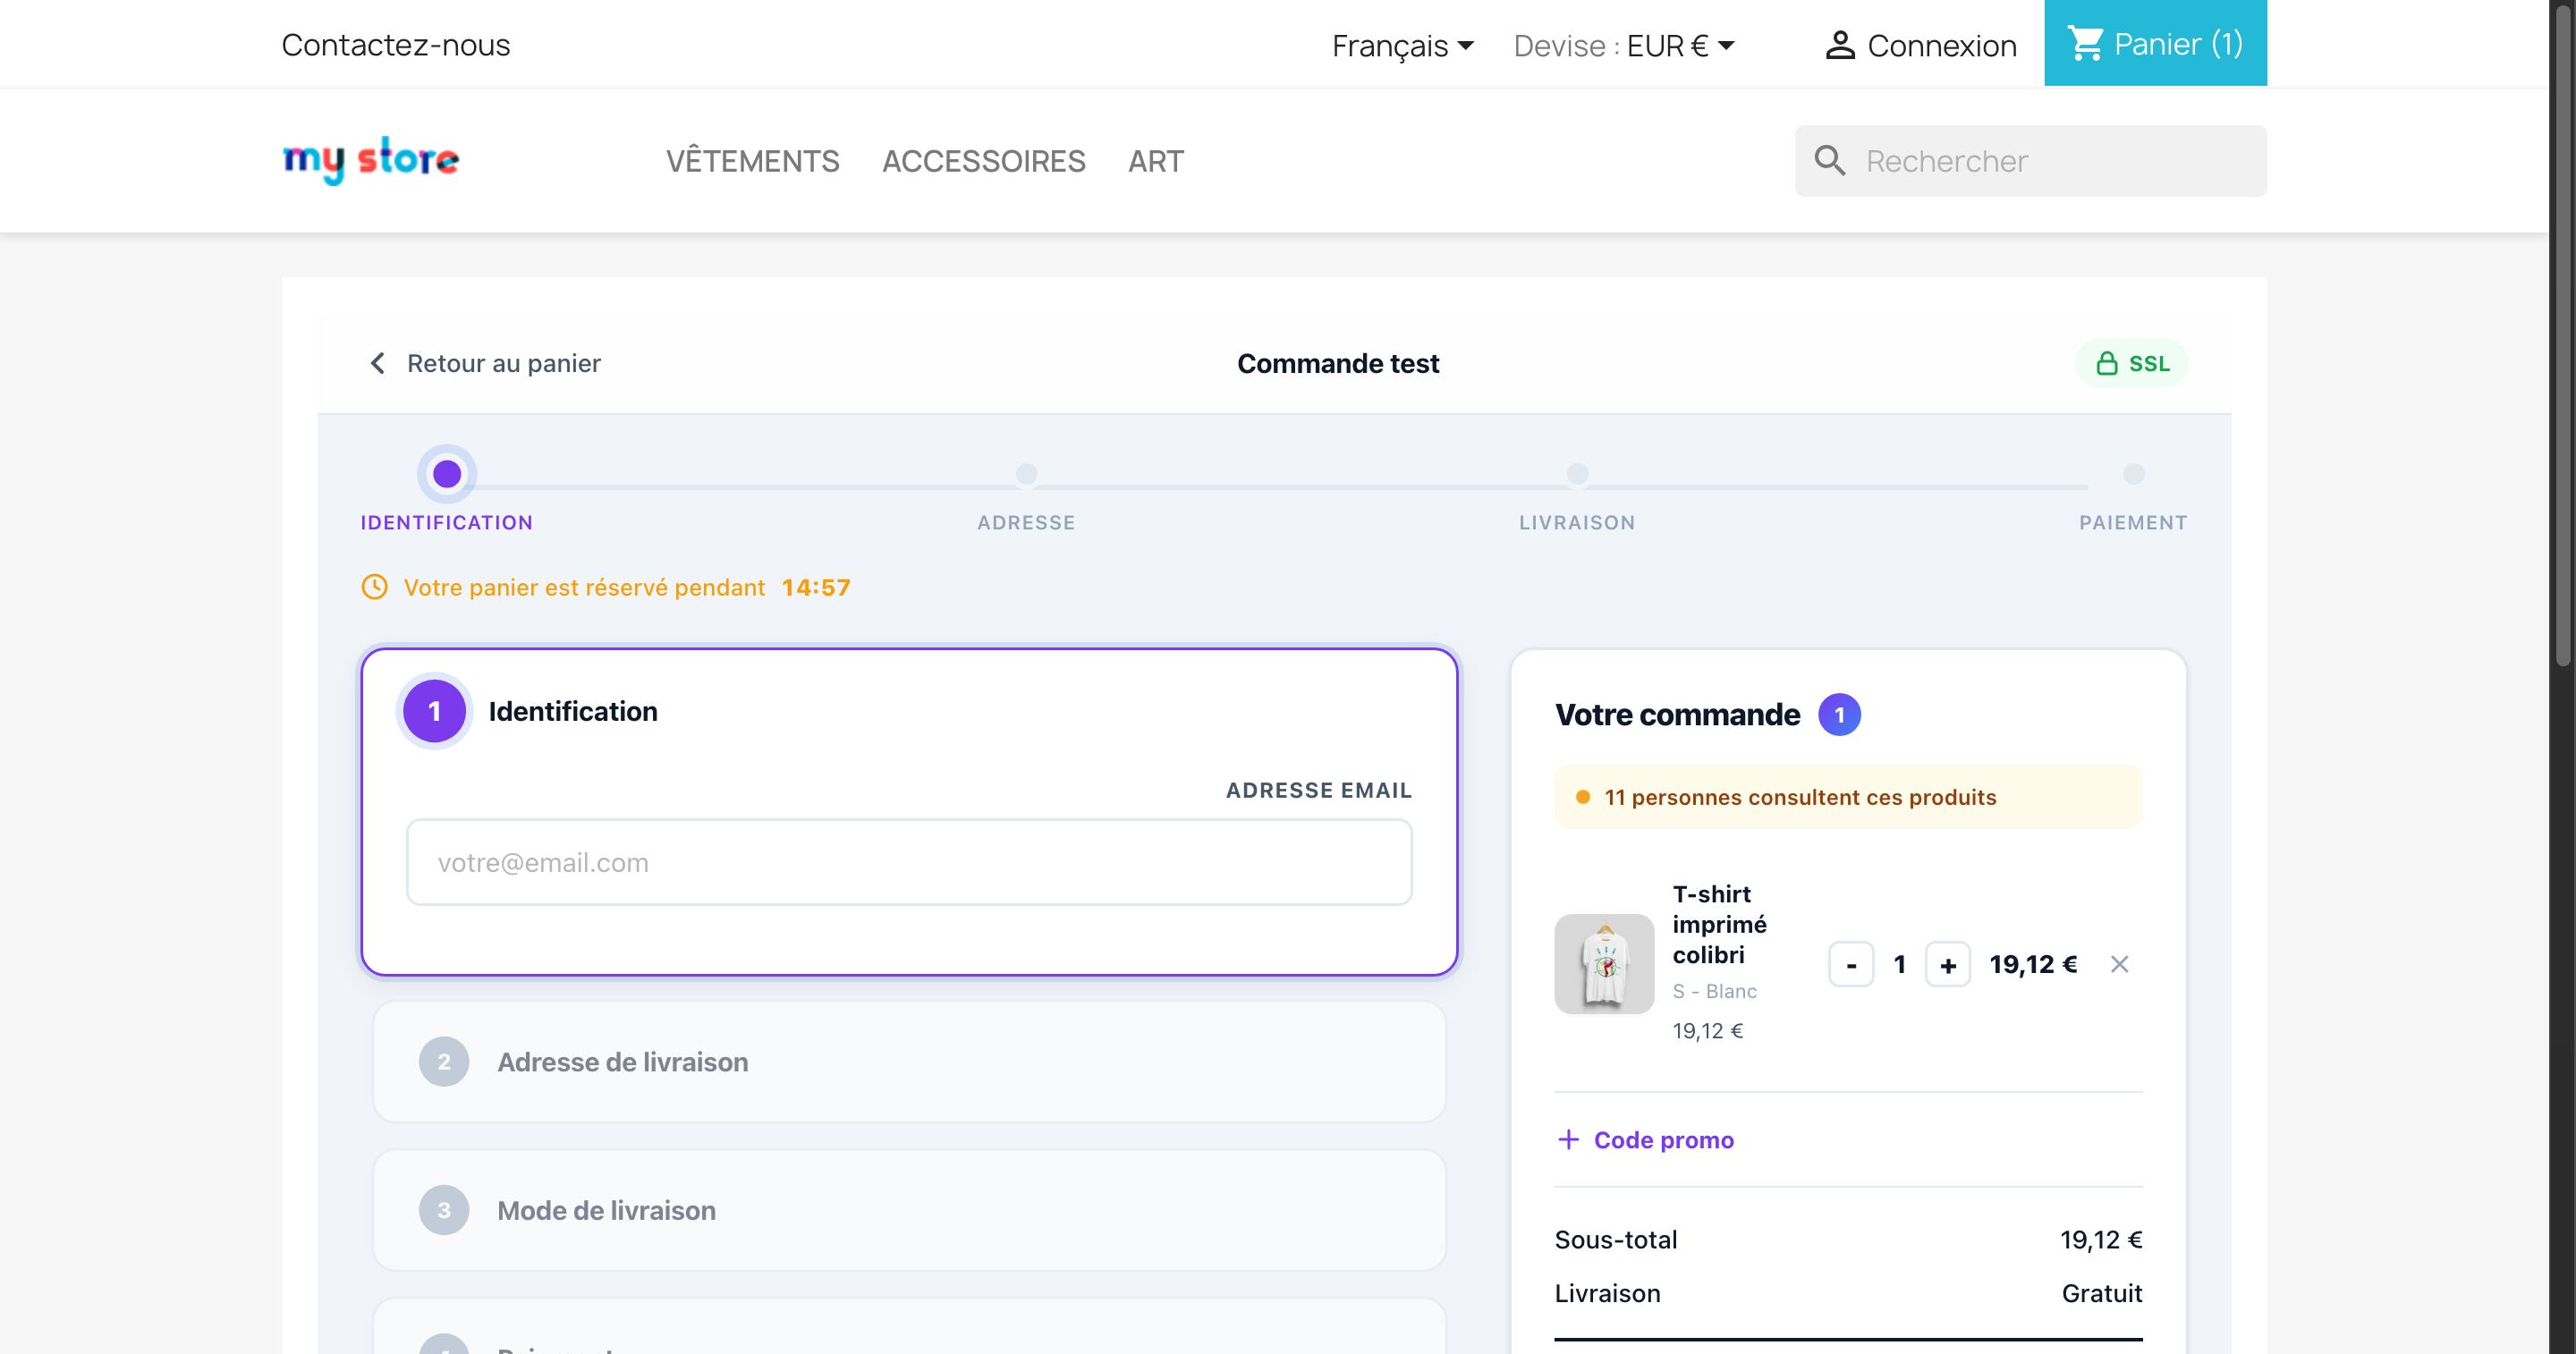
Task: Click the 14:57 countdown timer text
Action: click(x=816, y=587)
